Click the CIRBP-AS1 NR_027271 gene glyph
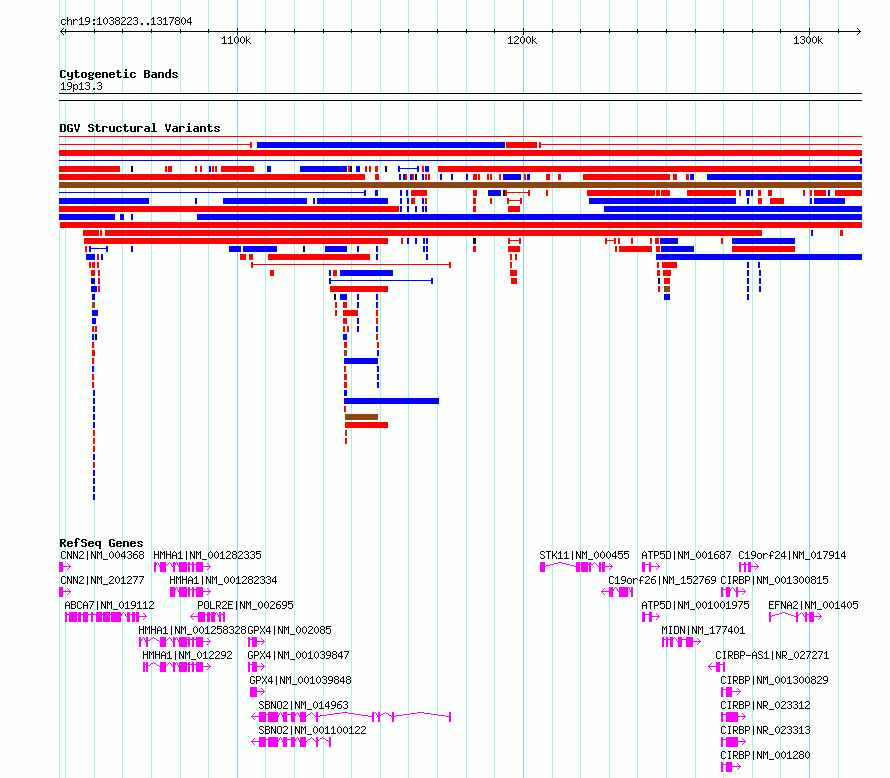 coord(717,667)
